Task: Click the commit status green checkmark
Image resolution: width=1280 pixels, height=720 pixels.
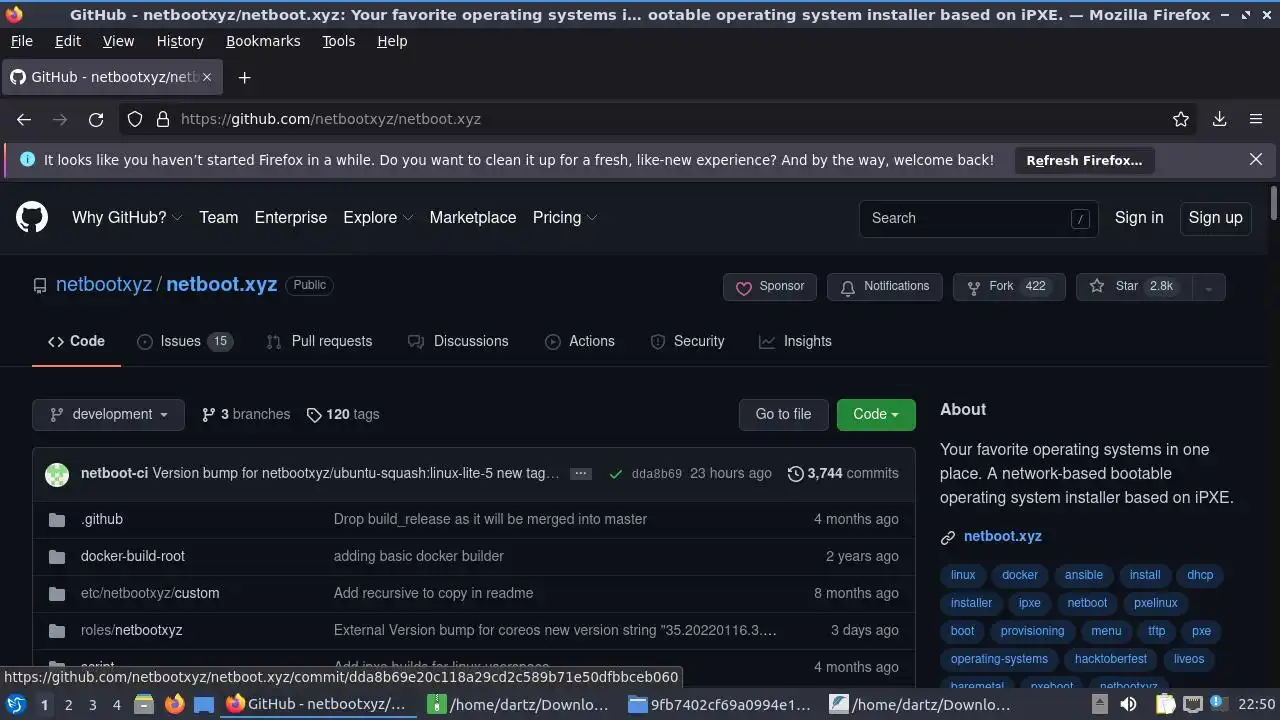Action: (615, 474)
